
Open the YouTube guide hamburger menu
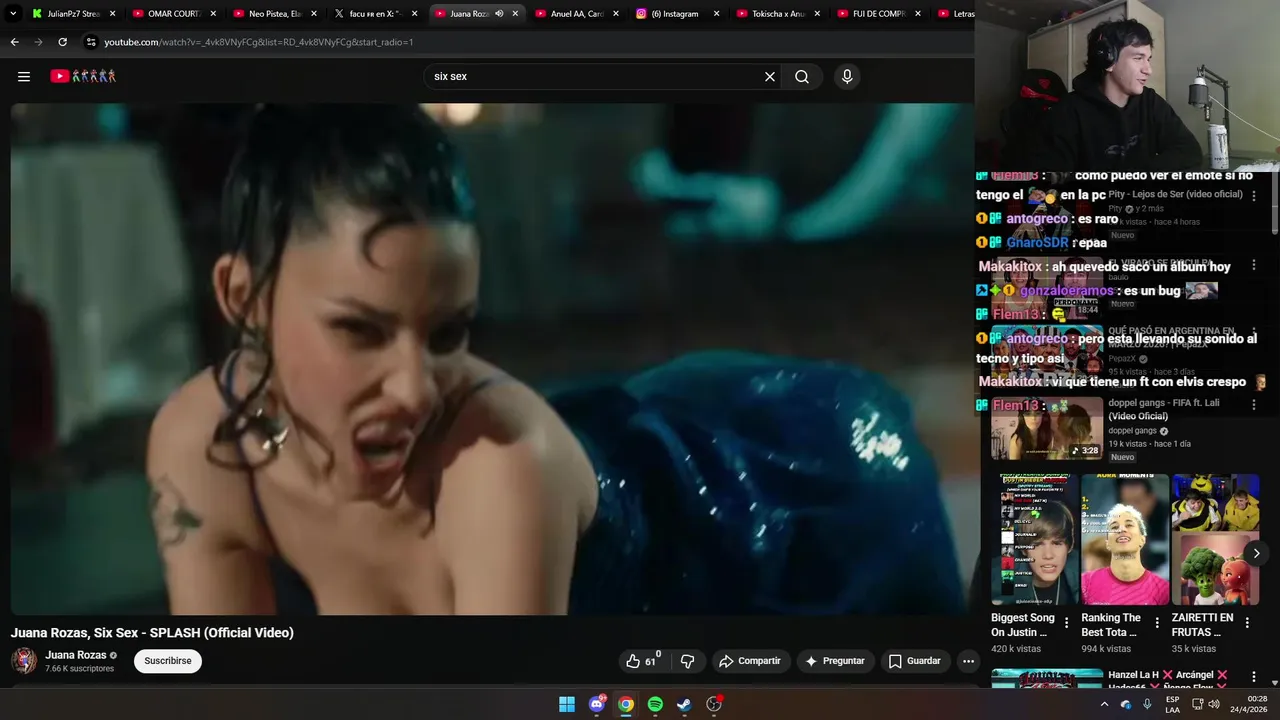[24, 76]
